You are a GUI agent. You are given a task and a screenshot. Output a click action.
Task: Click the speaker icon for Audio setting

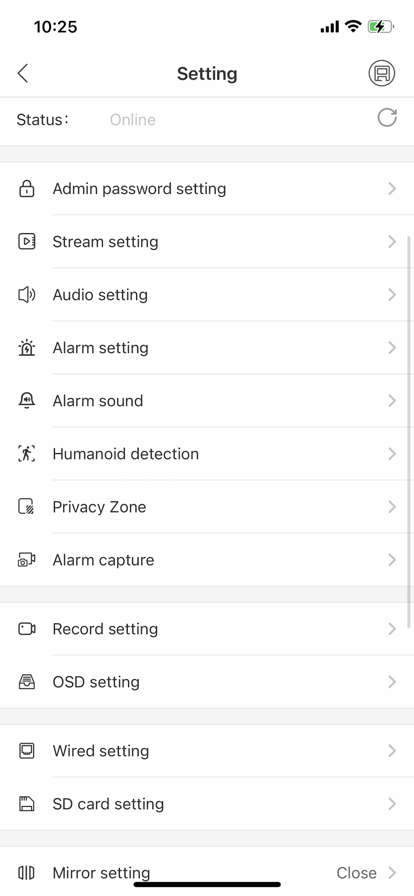pyautogui.click(x=26, y=295)
